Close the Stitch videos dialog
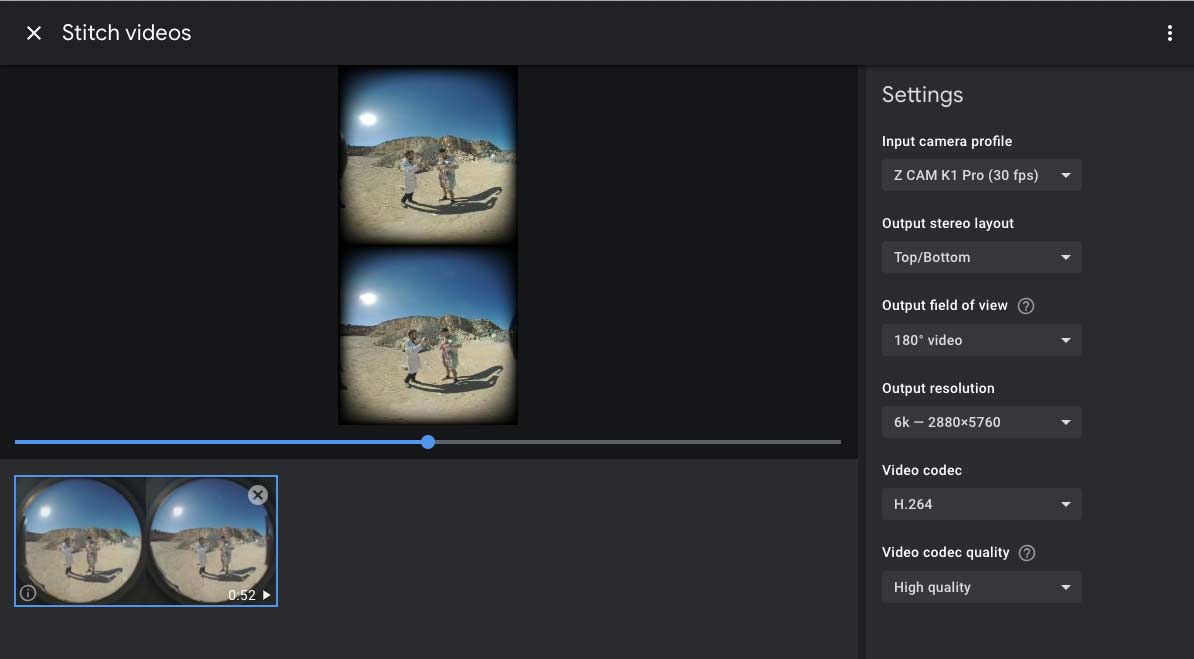This screenshot has height=659, width=1194. (34, 33)
